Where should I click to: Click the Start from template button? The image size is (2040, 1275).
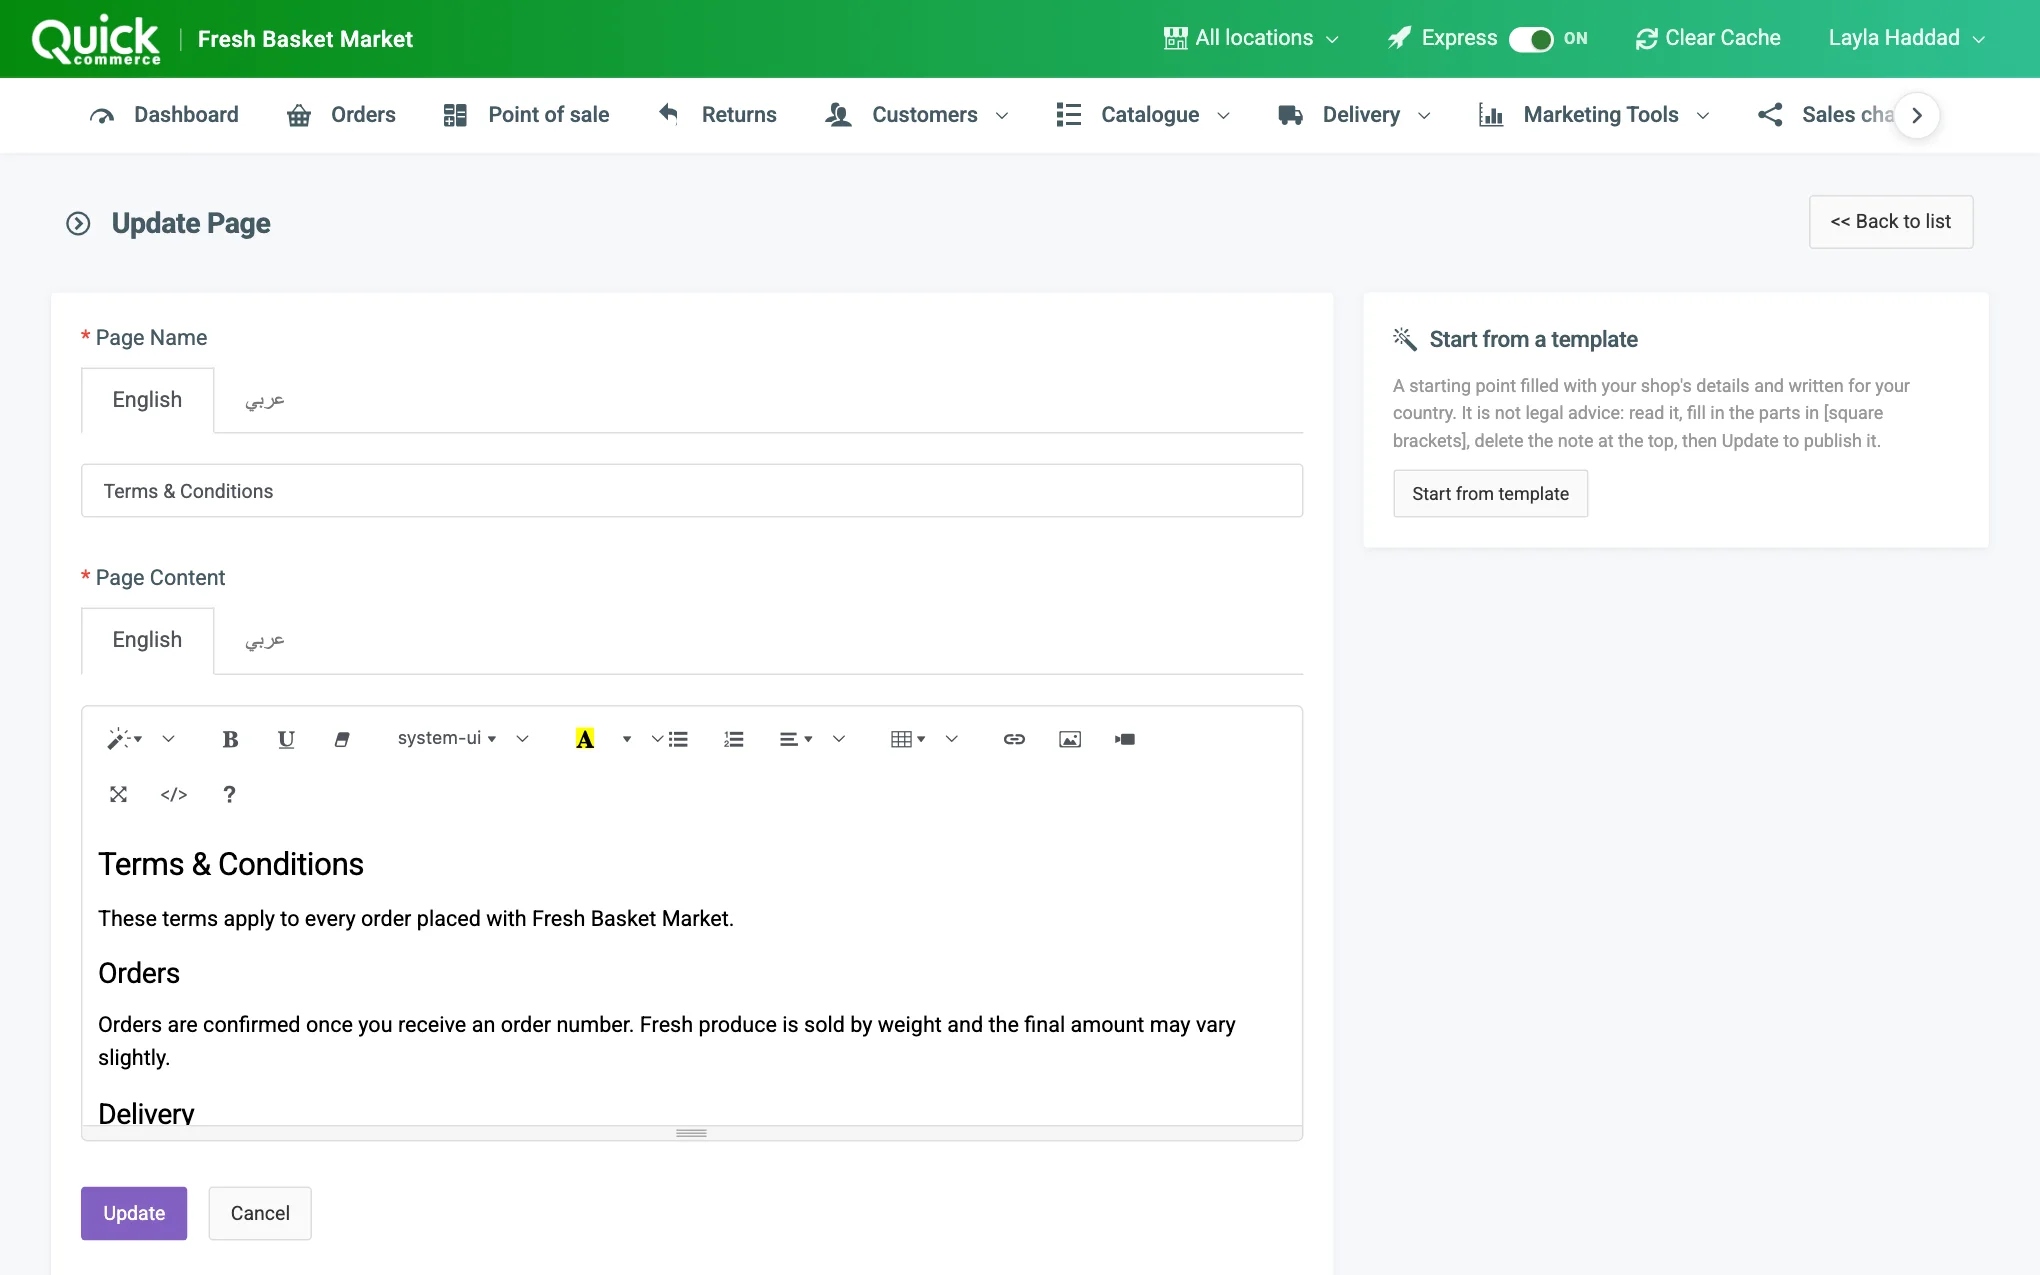click(x=1490, y=494)
